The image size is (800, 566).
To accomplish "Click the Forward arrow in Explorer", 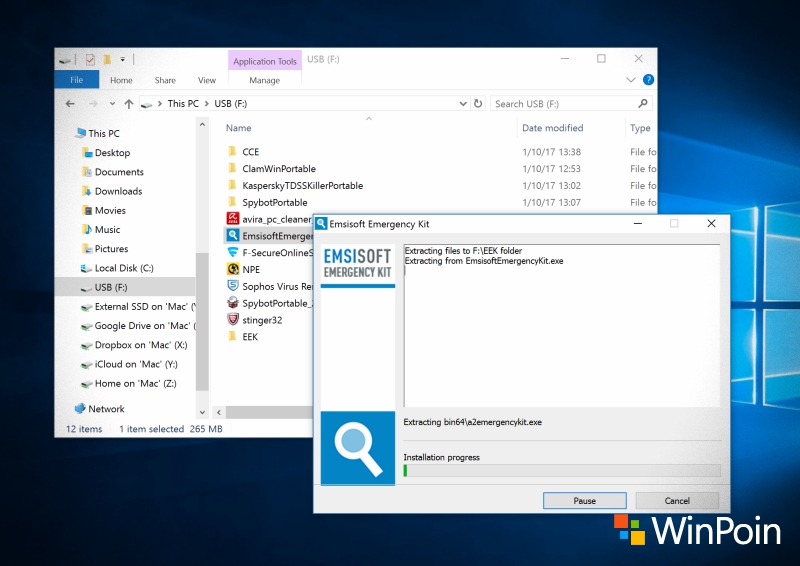I will 93,104.
